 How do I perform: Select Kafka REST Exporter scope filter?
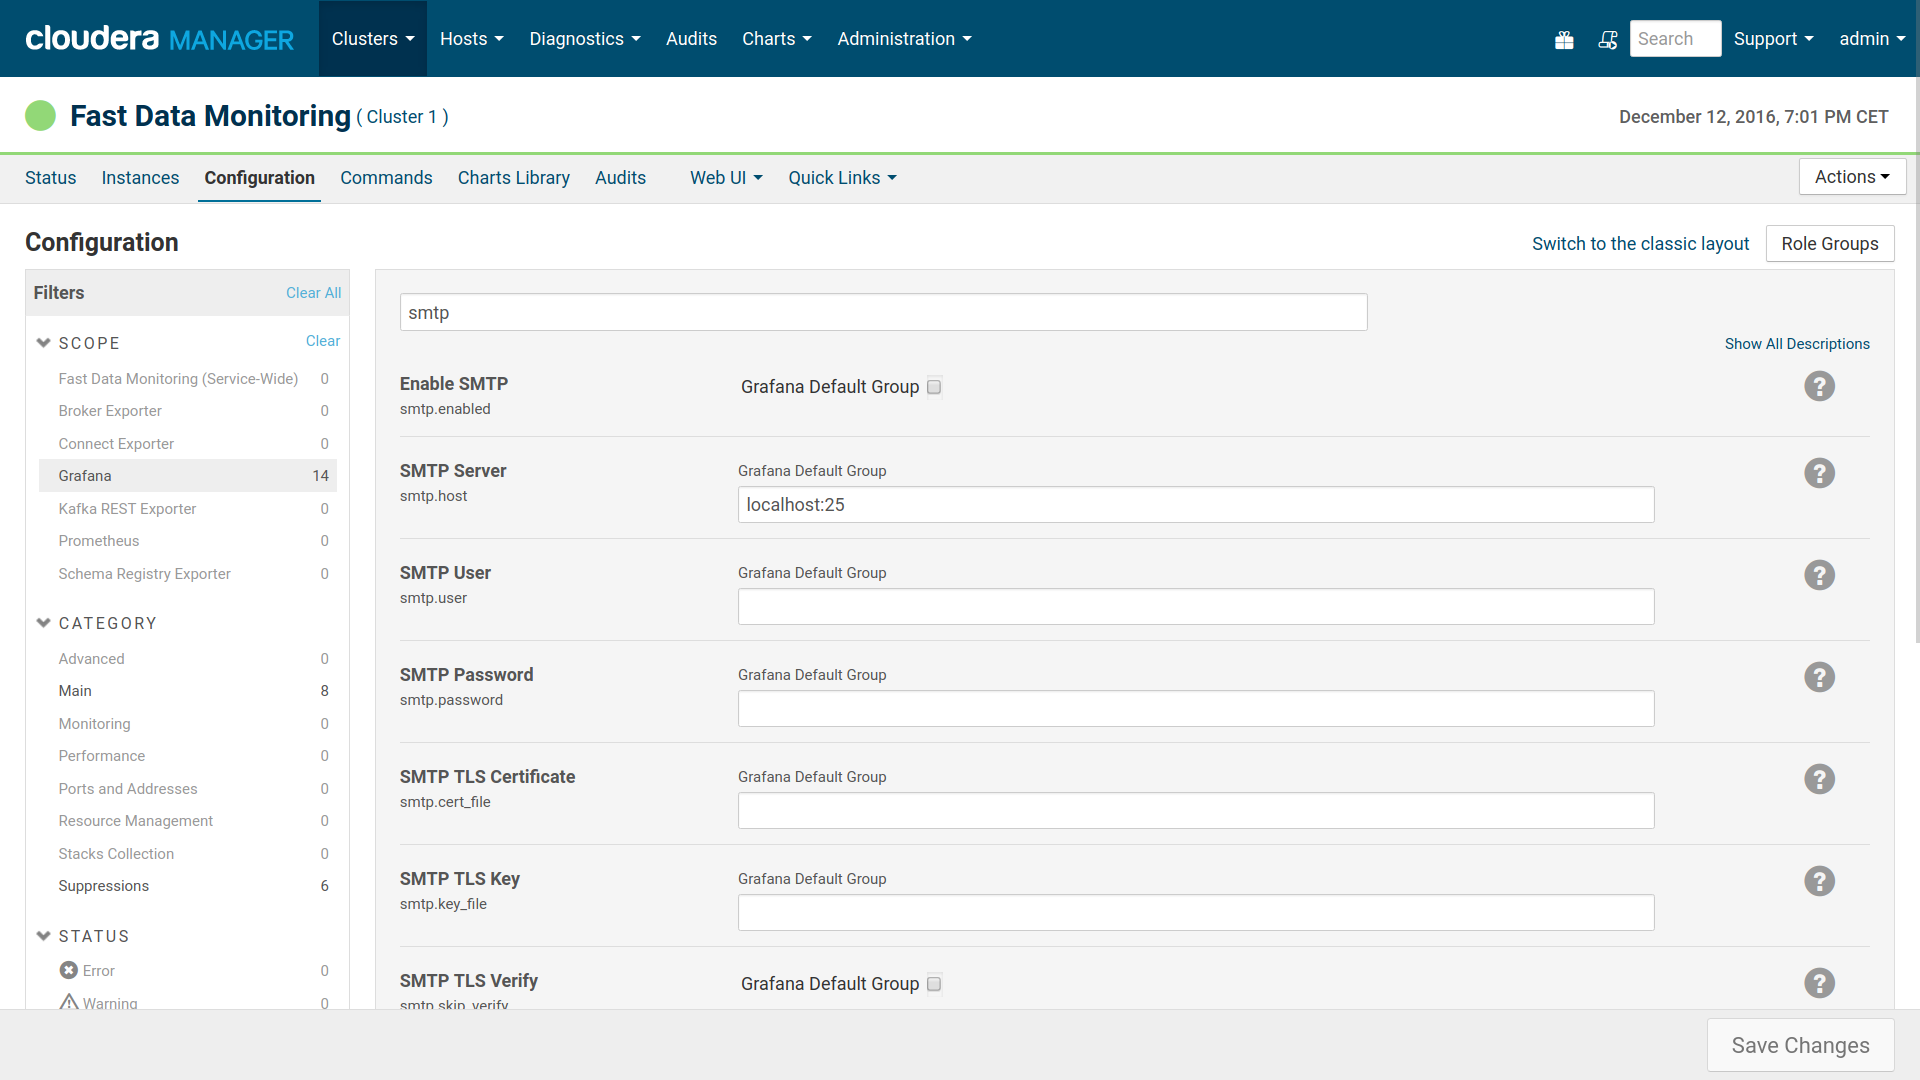[x=188, y=509]
